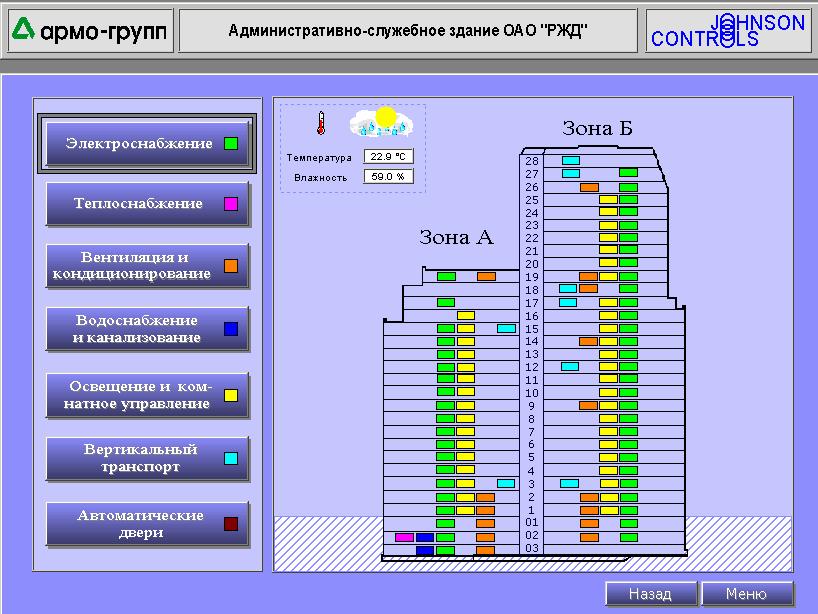Click the orange indicator on floor 18 in Зона Б
Viewport: 818px width, 614px height.
click(x=588, y=288)
